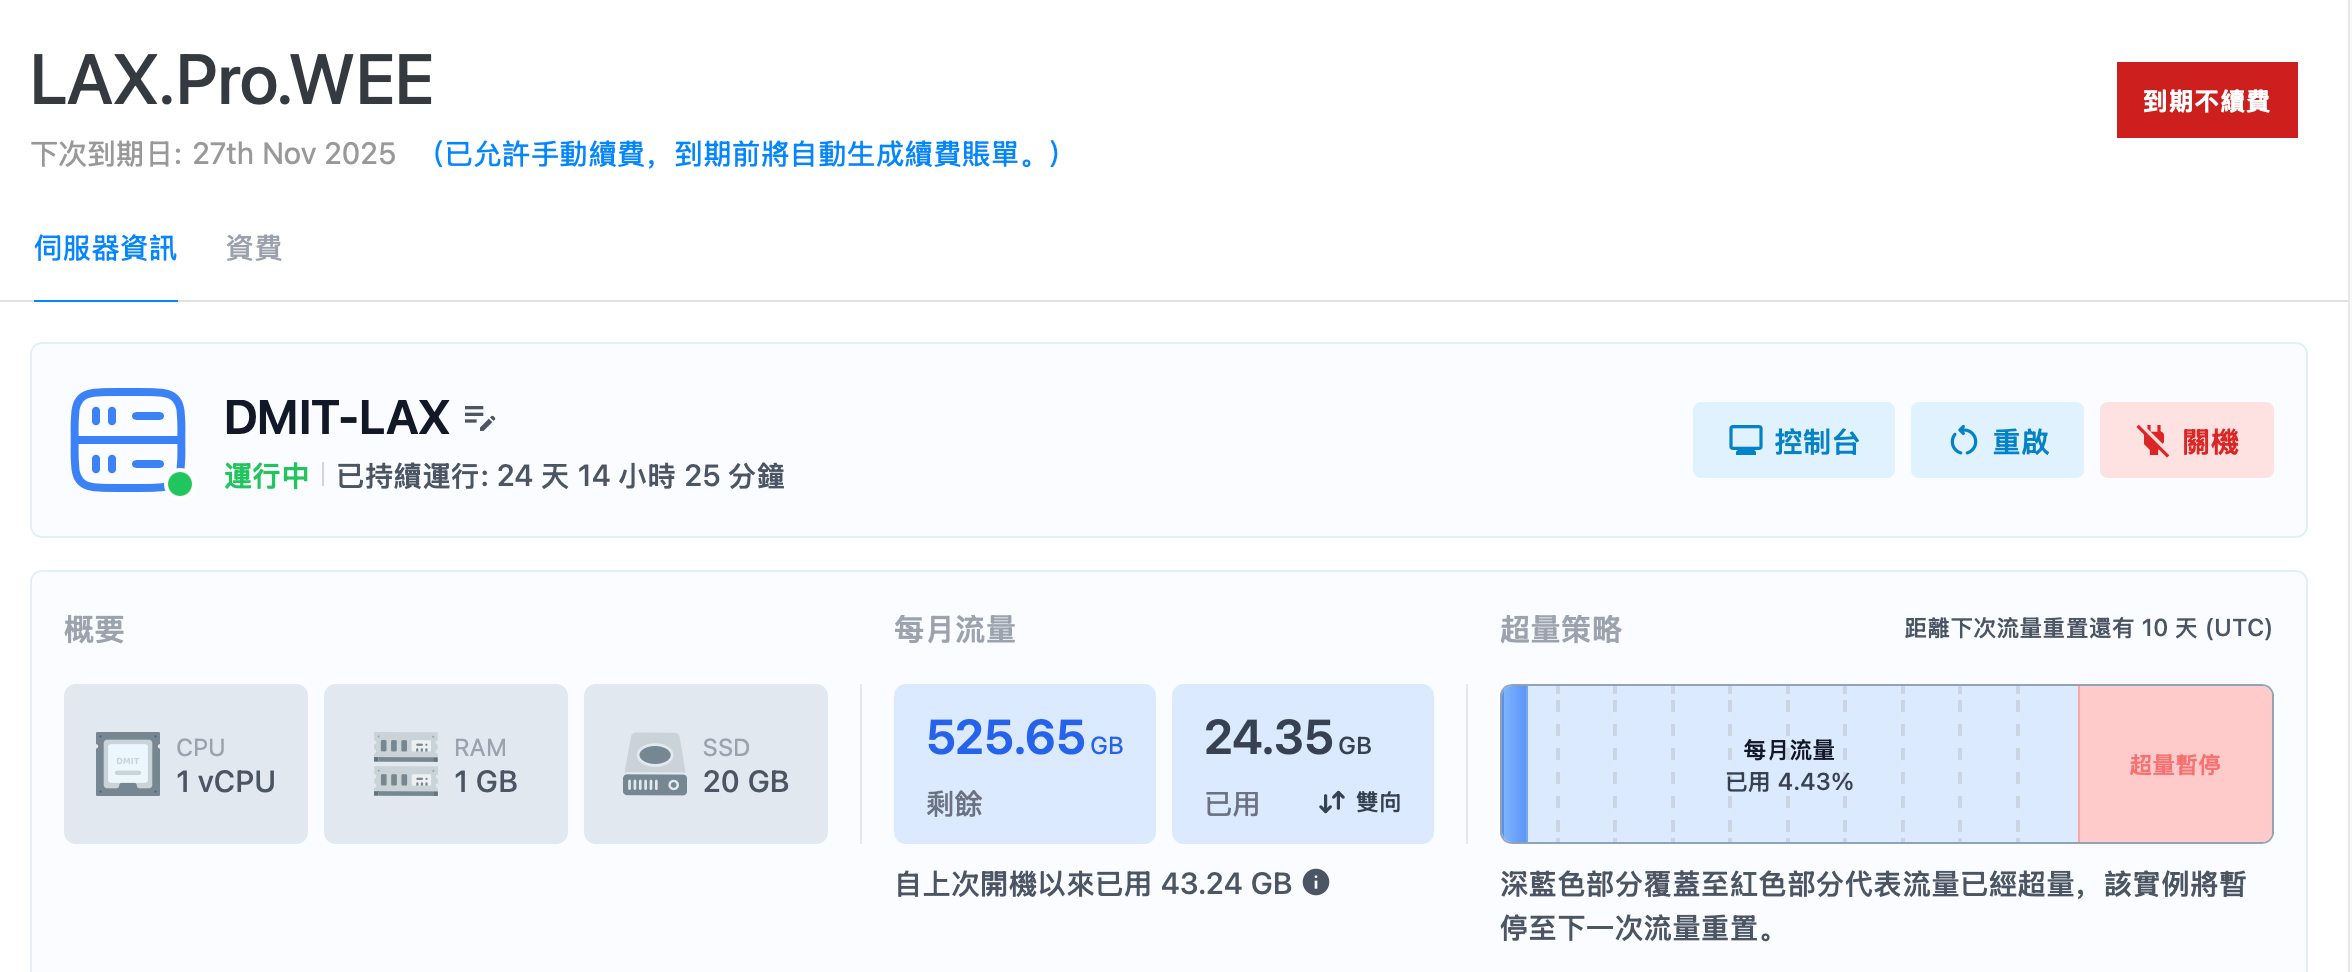Switch to the 伺服器資訊 tab
2352x972 pixels.
[106, 248]
